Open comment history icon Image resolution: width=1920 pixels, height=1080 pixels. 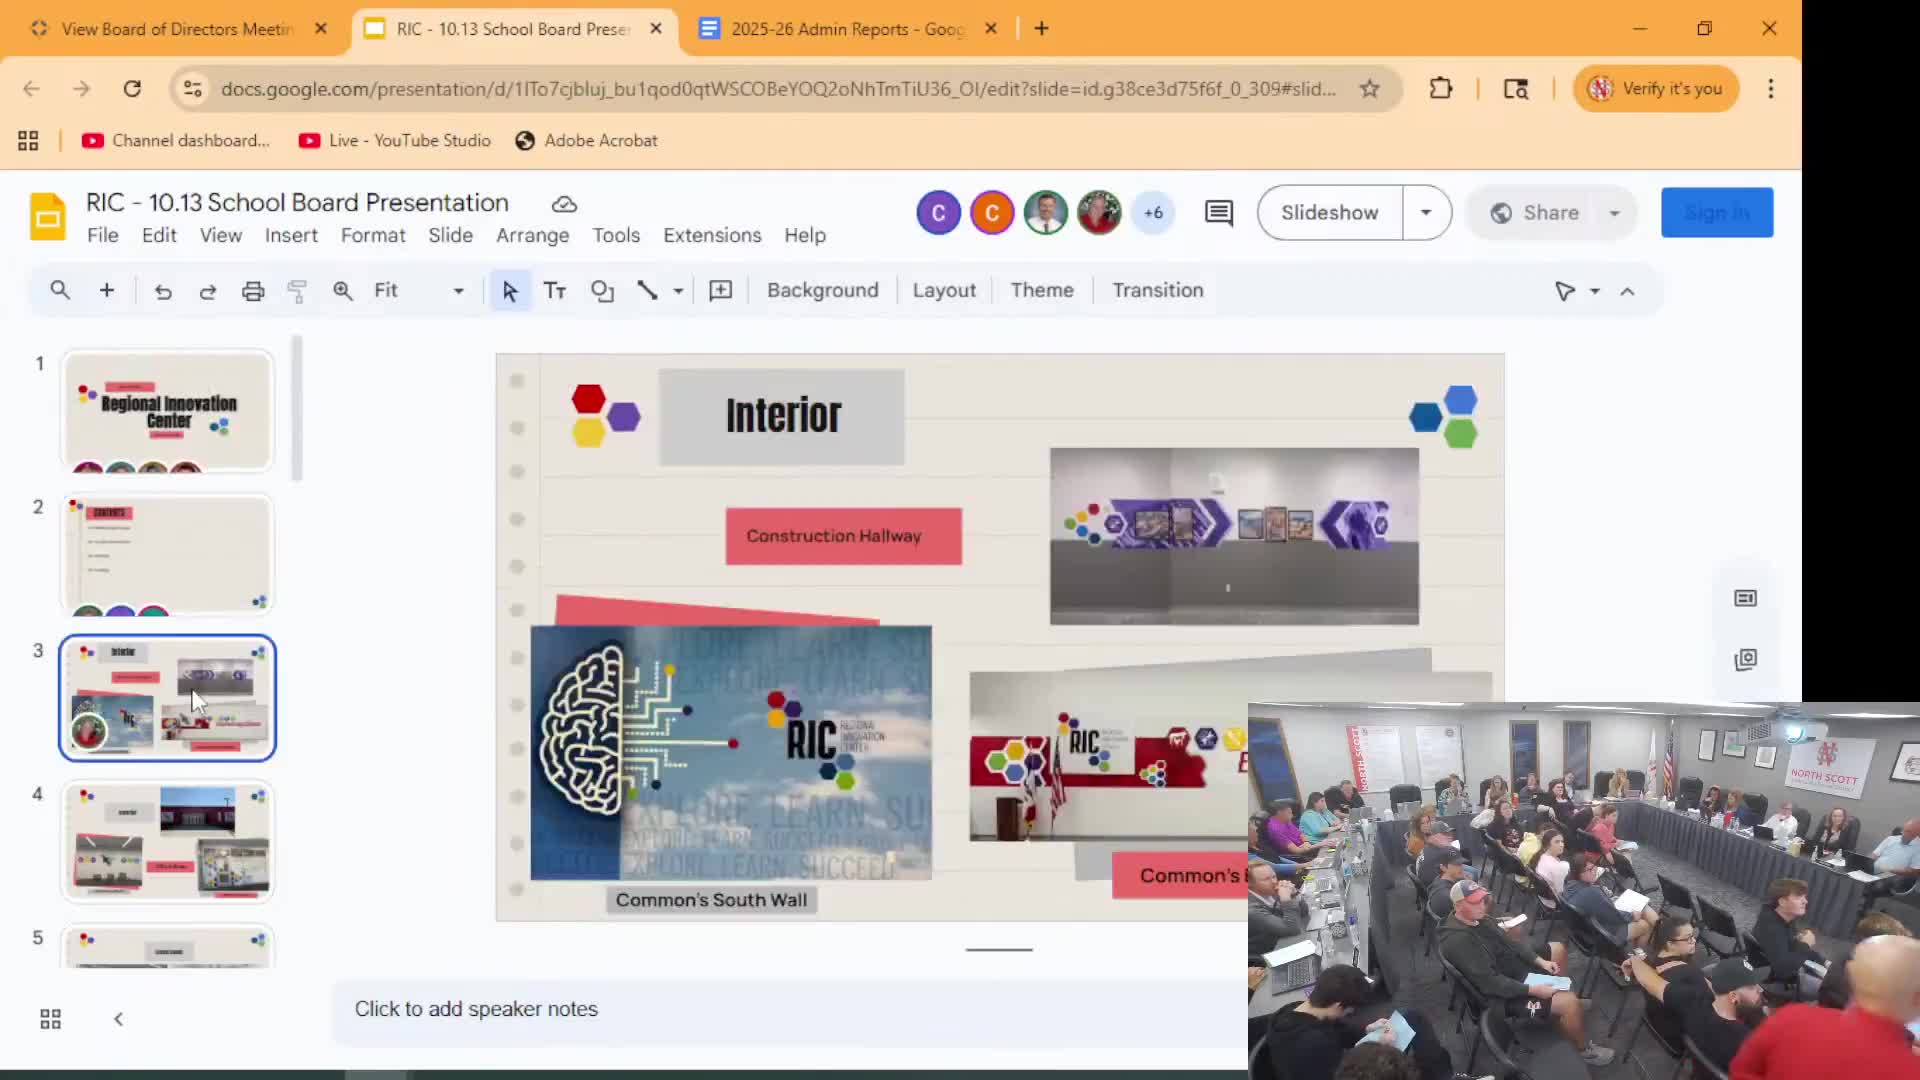pos(1218,213)
